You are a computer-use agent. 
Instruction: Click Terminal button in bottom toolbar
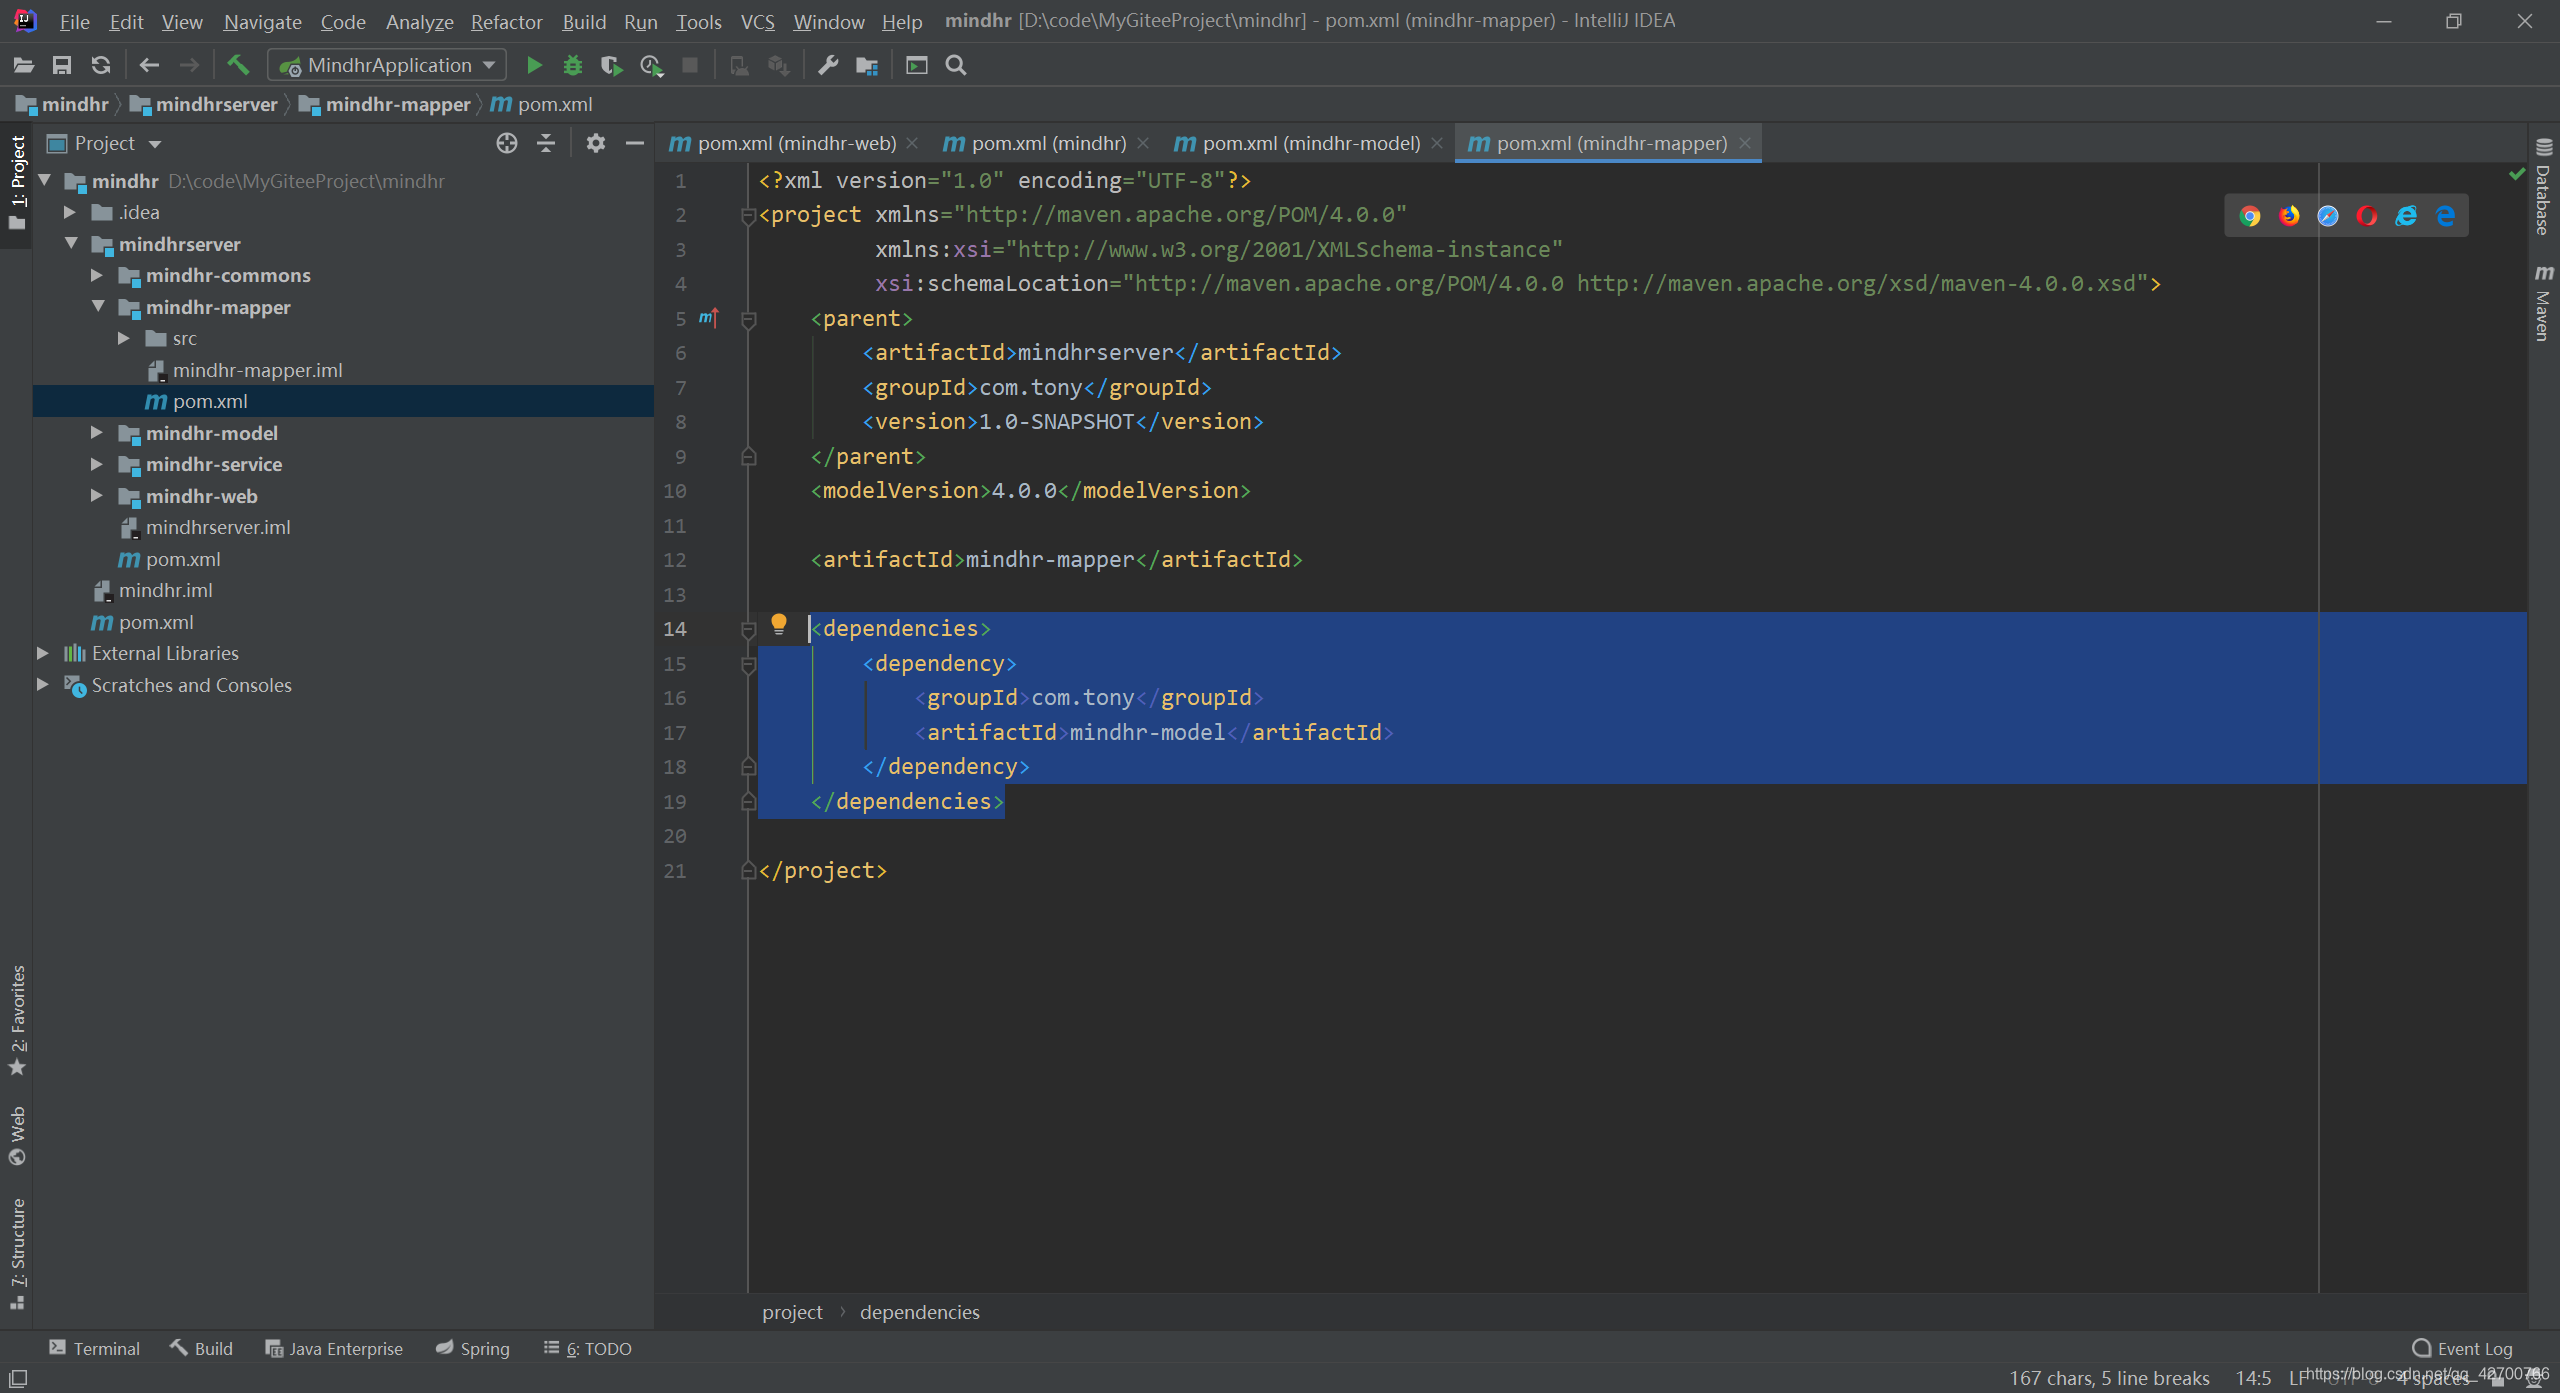(x=93, y=1350)
